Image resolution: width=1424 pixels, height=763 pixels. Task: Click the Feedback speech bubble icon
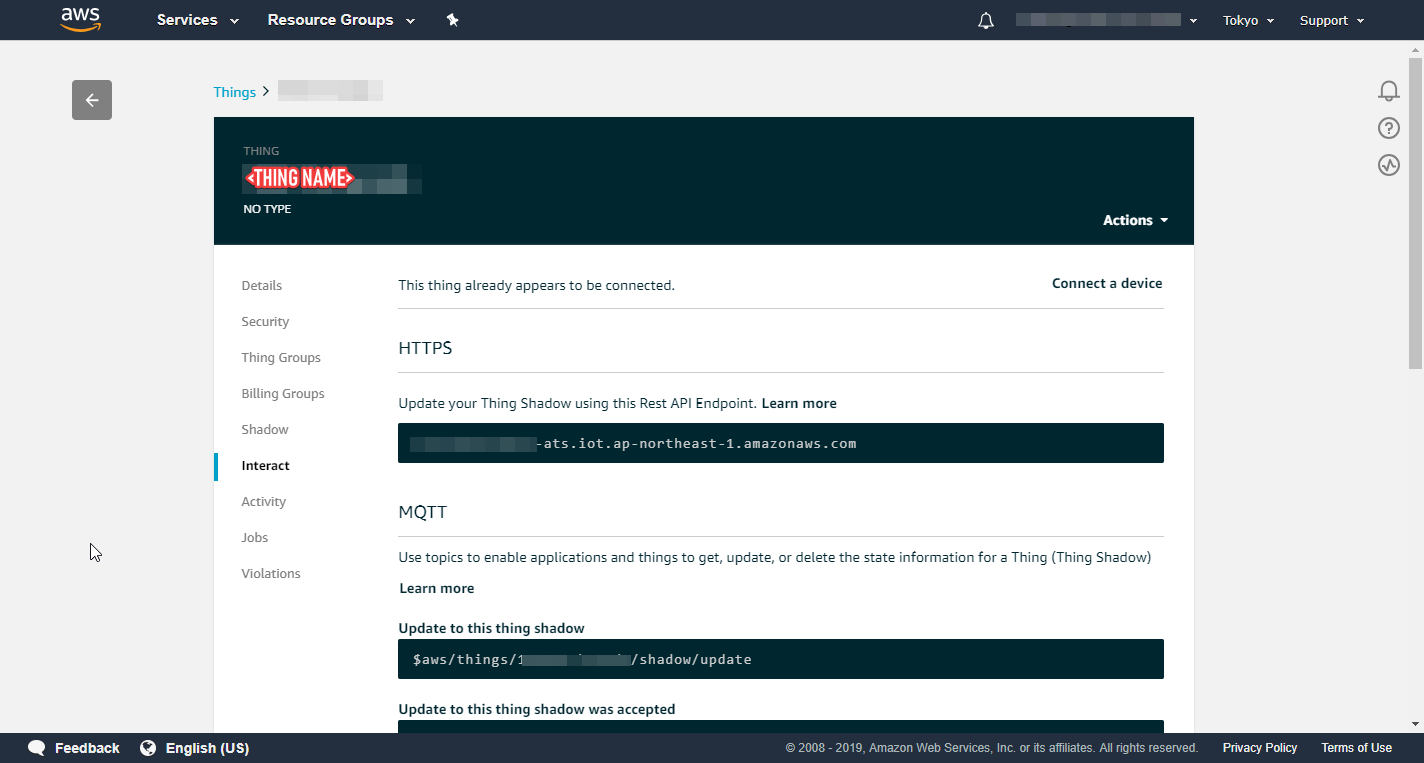pos(37,748)
